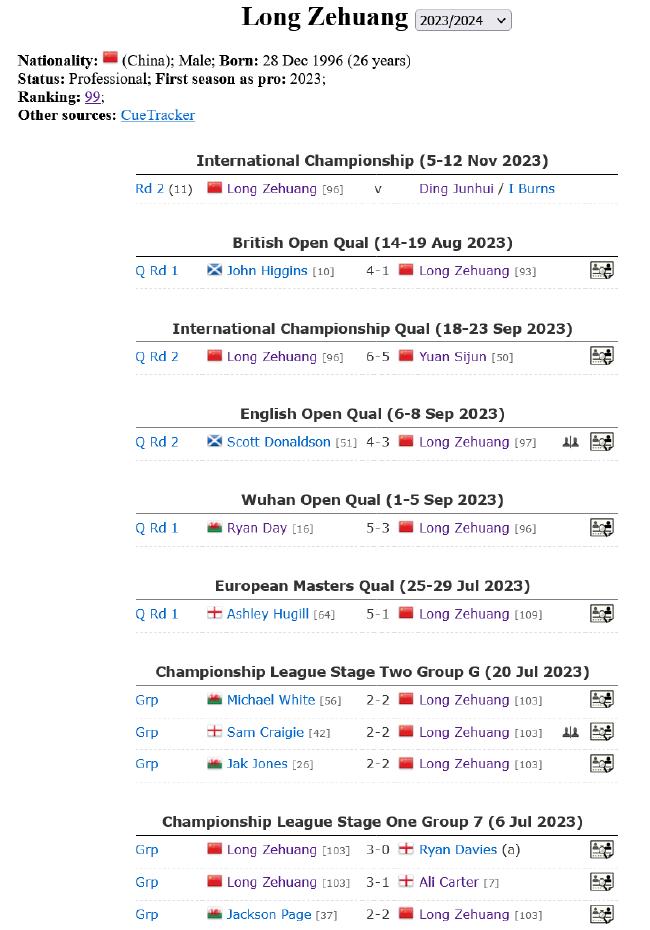The image size is (650, 930).
Task: Click head-to-head icon in Scott Donaldson row
Action: [x=571, y=442]
